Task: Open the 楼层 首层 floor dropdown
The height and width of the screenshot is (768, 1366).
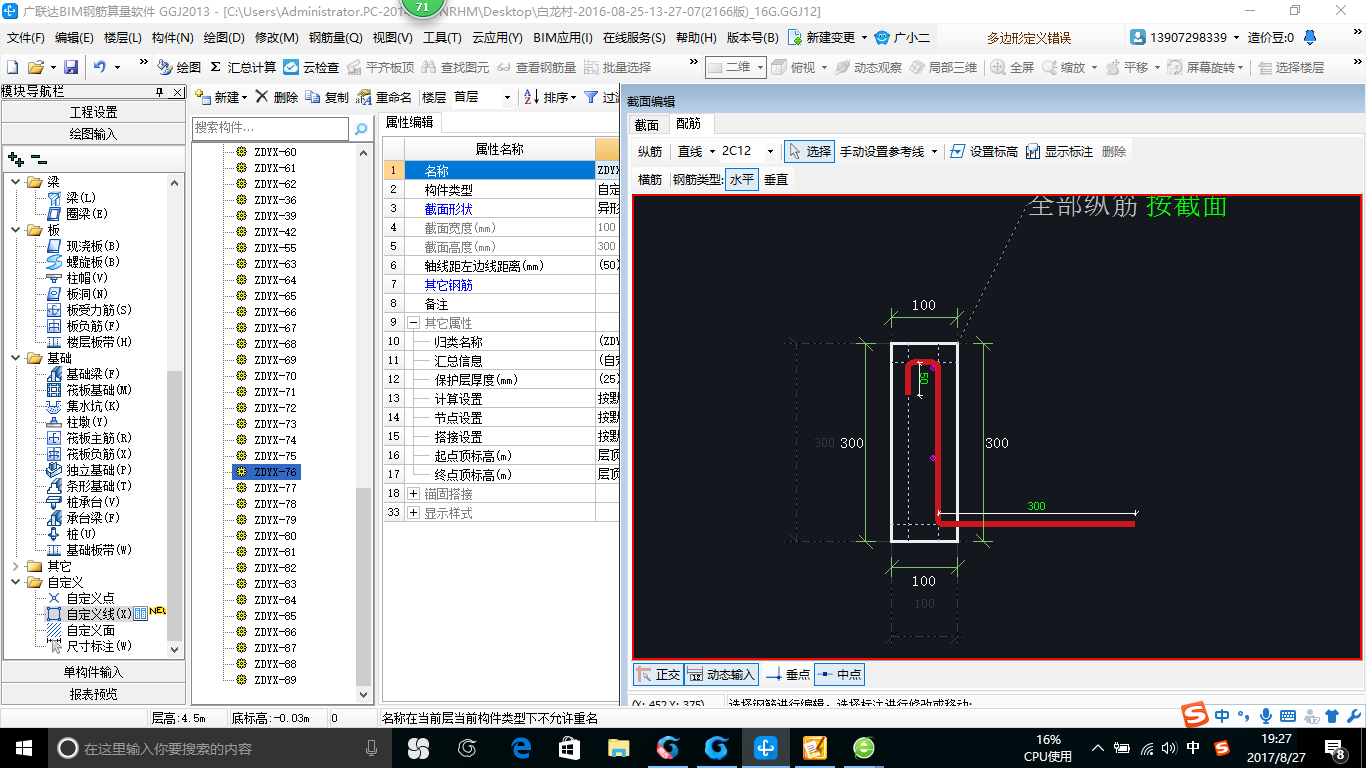Action: click(507, 97)
